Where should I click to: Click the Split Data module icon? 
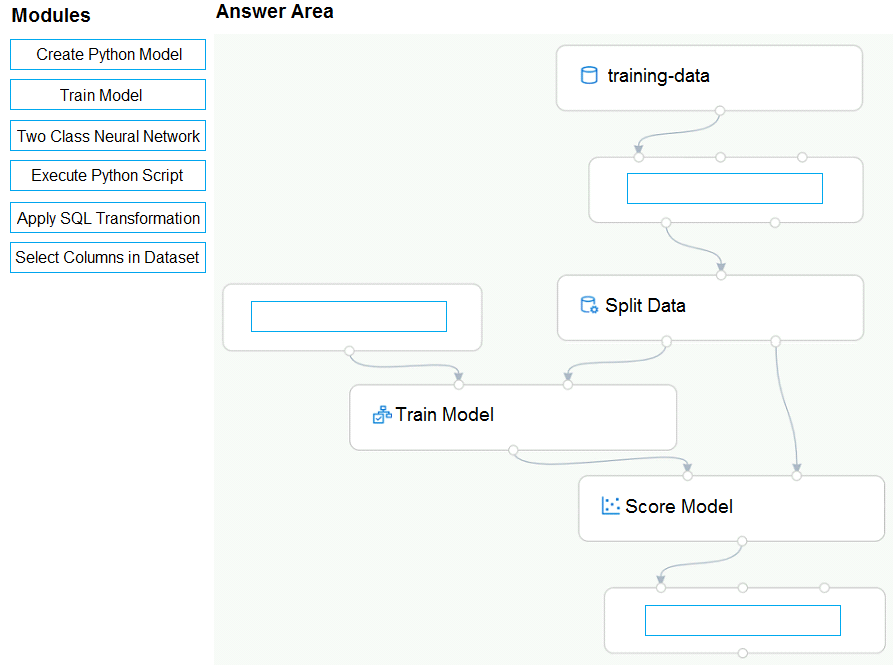[x=589, y=305]
